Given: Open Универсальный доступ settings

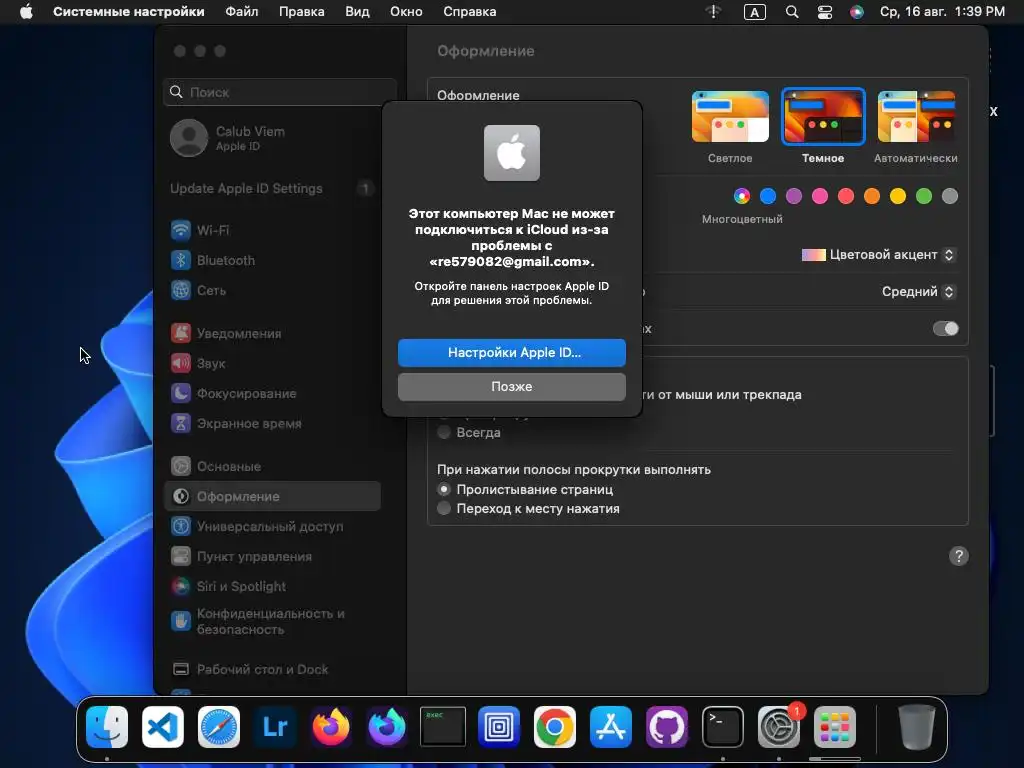Looking at the screenshot, I should pyautogui.click(x=272, y=526).
